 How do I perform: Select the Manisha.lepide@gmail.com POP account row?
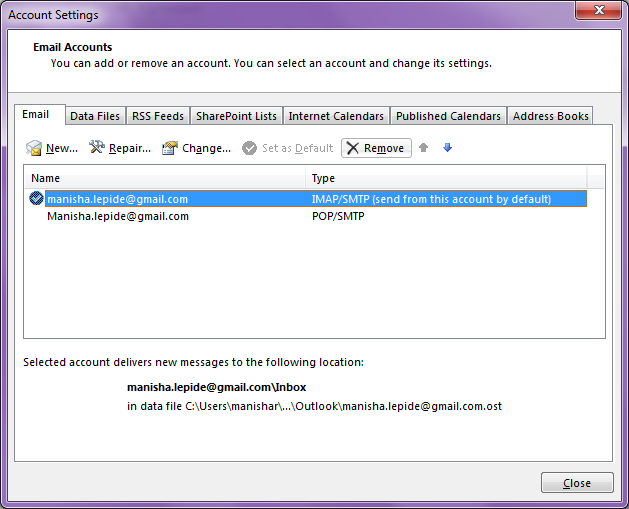click(x=308, y=216)
